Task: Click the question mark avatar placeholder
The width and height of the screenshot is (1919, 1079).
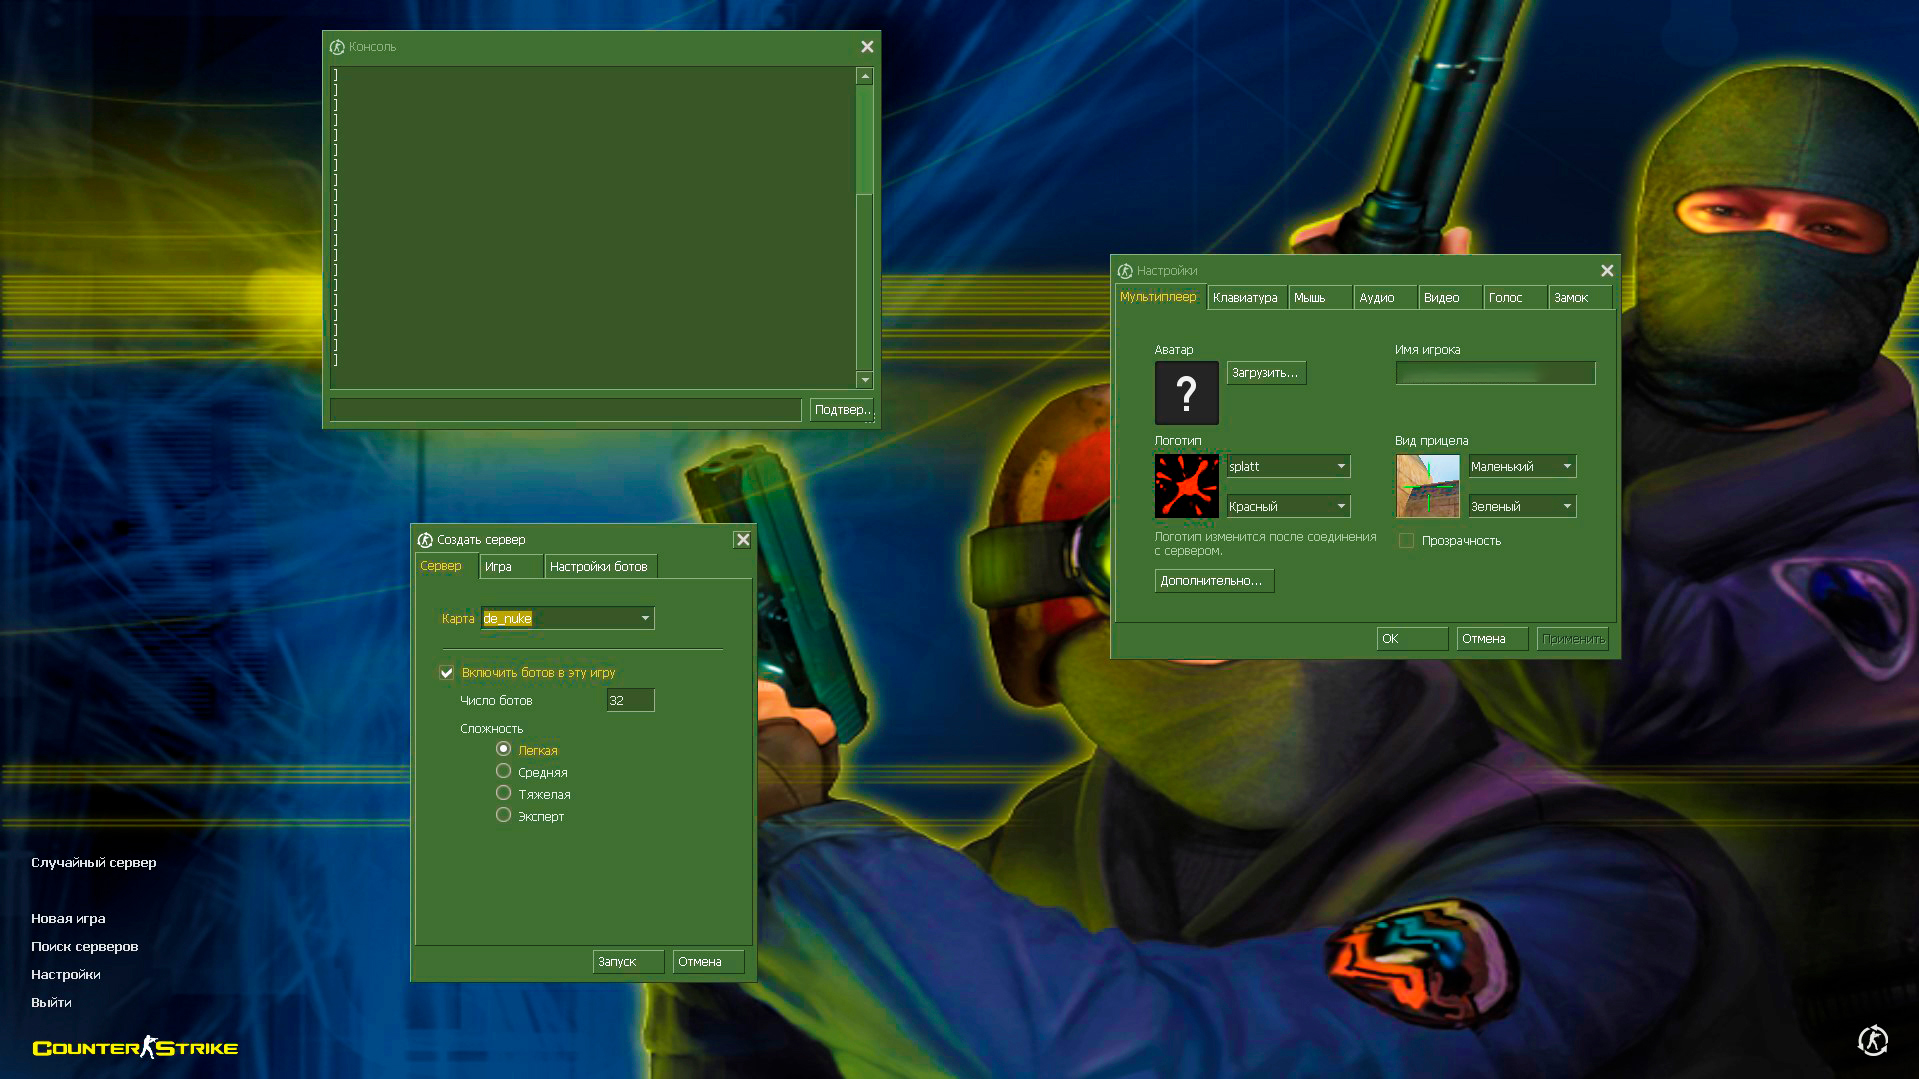Action: coord(1186,393)
